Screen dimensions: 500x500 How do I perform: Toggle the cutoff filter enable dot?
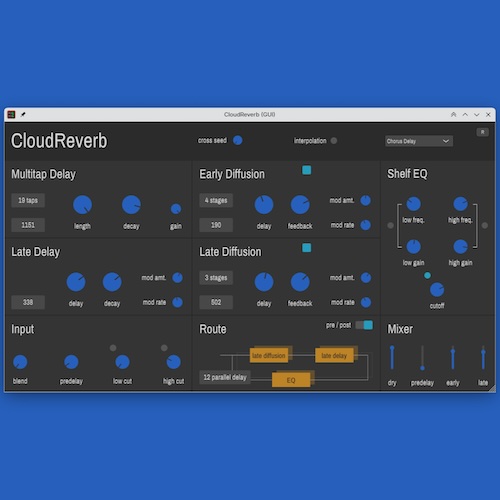pos(427,275)
